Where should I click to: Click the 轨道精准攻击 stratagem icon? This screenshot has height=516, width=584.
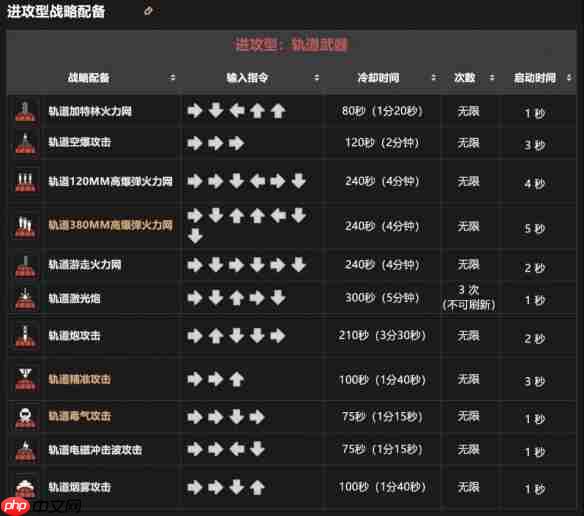pyautogui.click(x=25, y=380)
